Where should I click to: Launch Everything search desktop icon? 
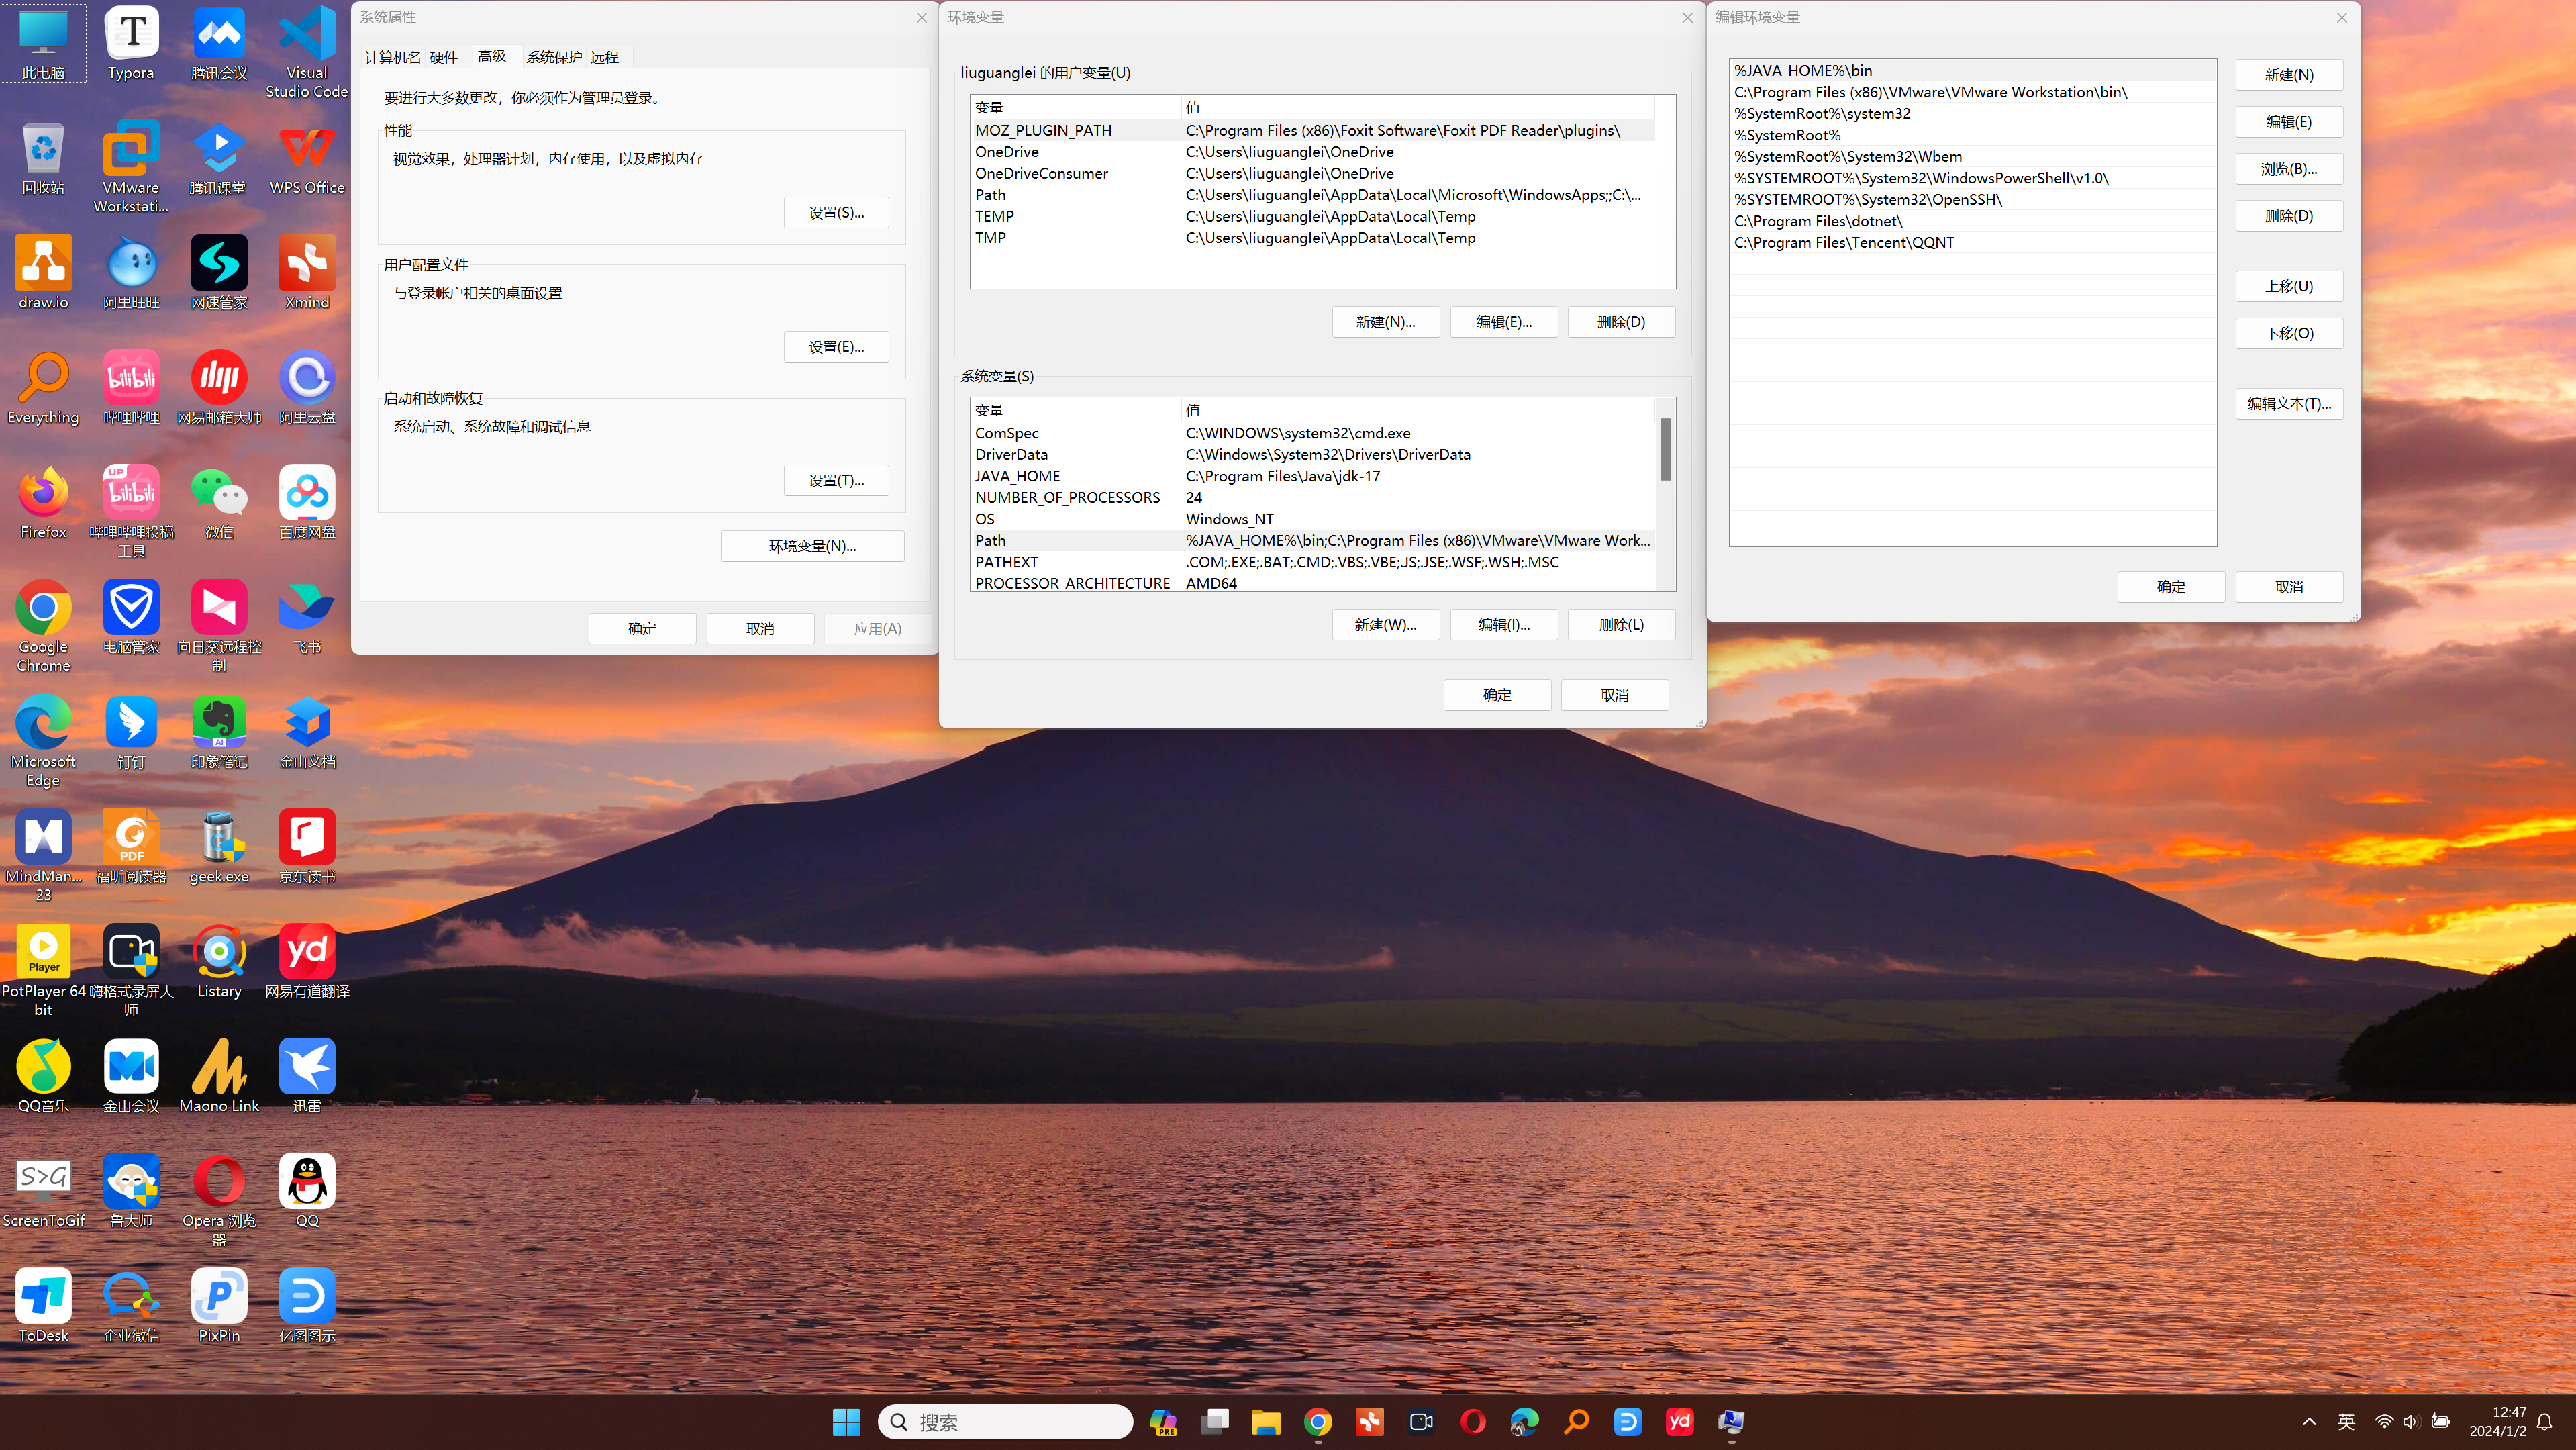click(43, 388)
